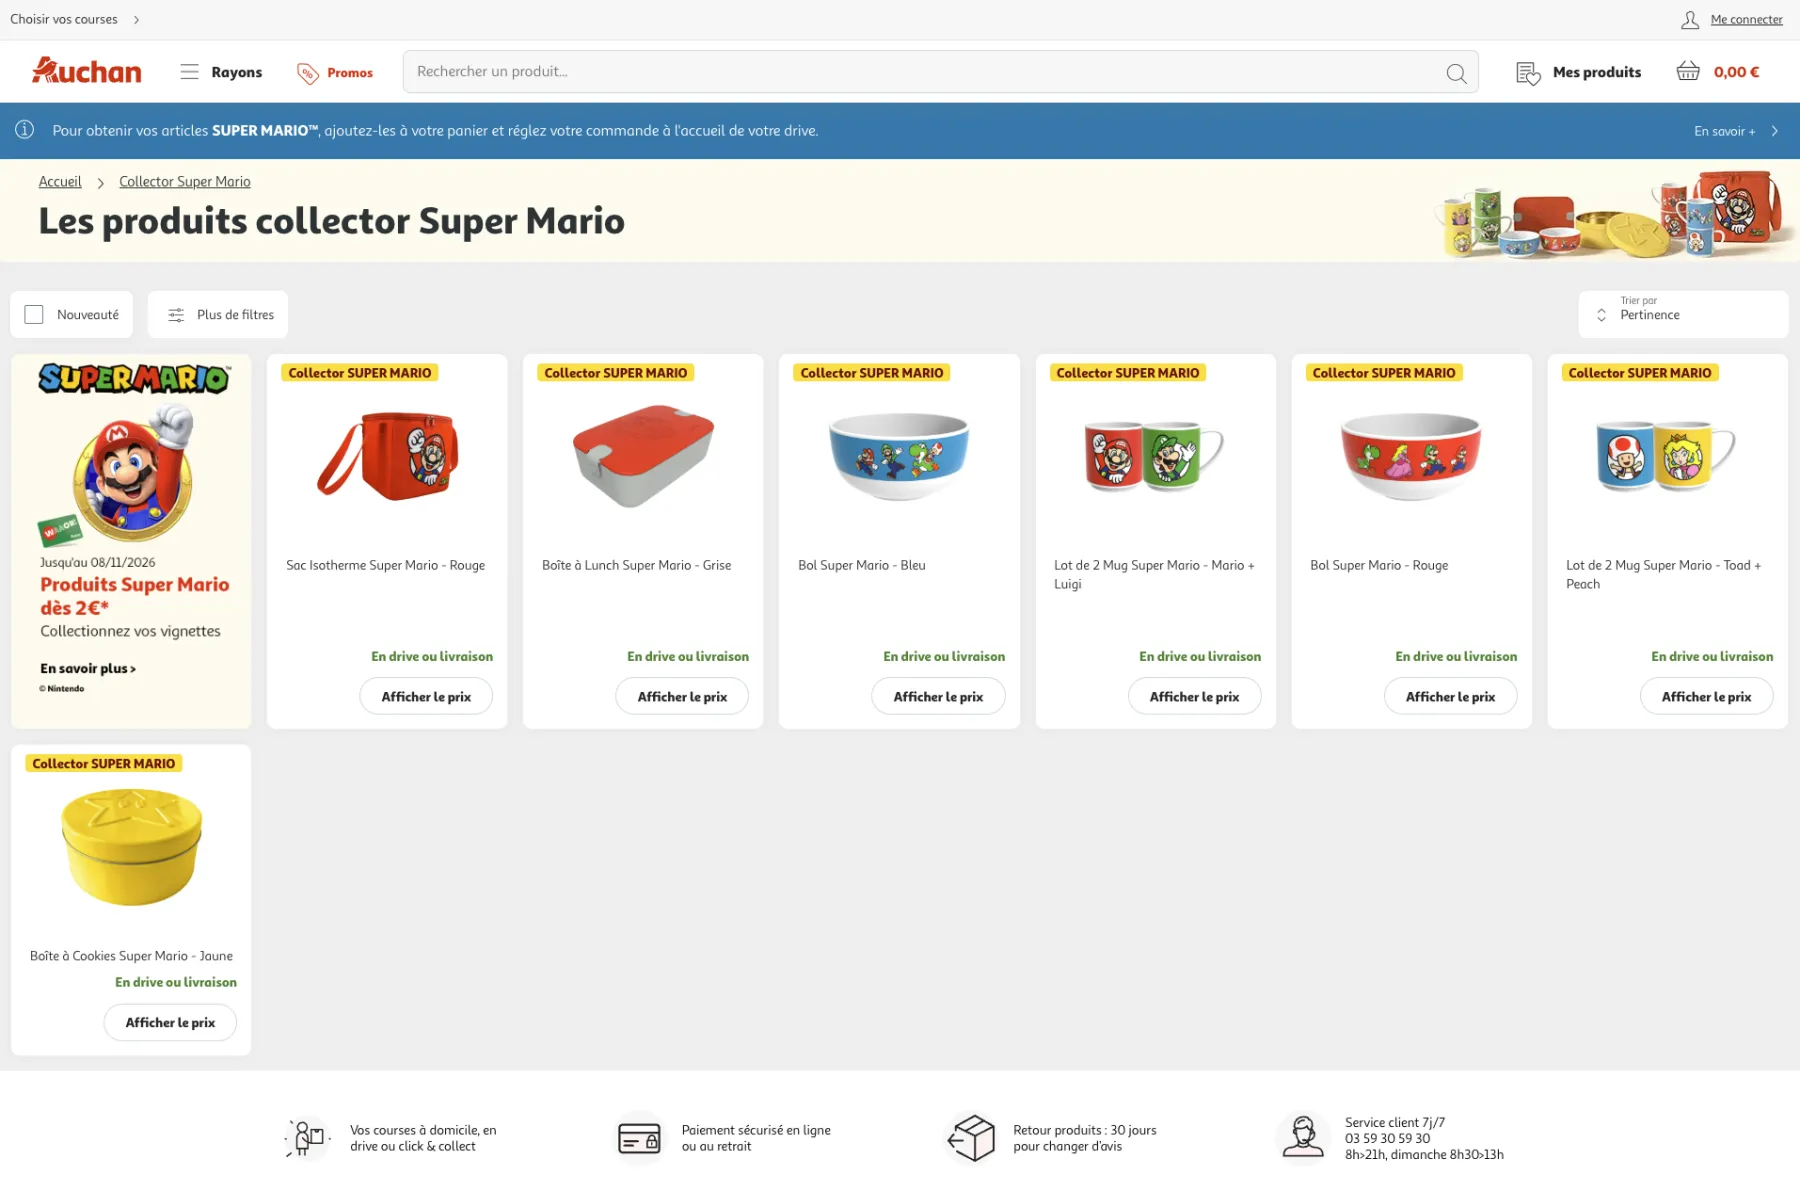
Task: Click En savoir plus in Super Mario promo
Action: (x=88, y=668)
